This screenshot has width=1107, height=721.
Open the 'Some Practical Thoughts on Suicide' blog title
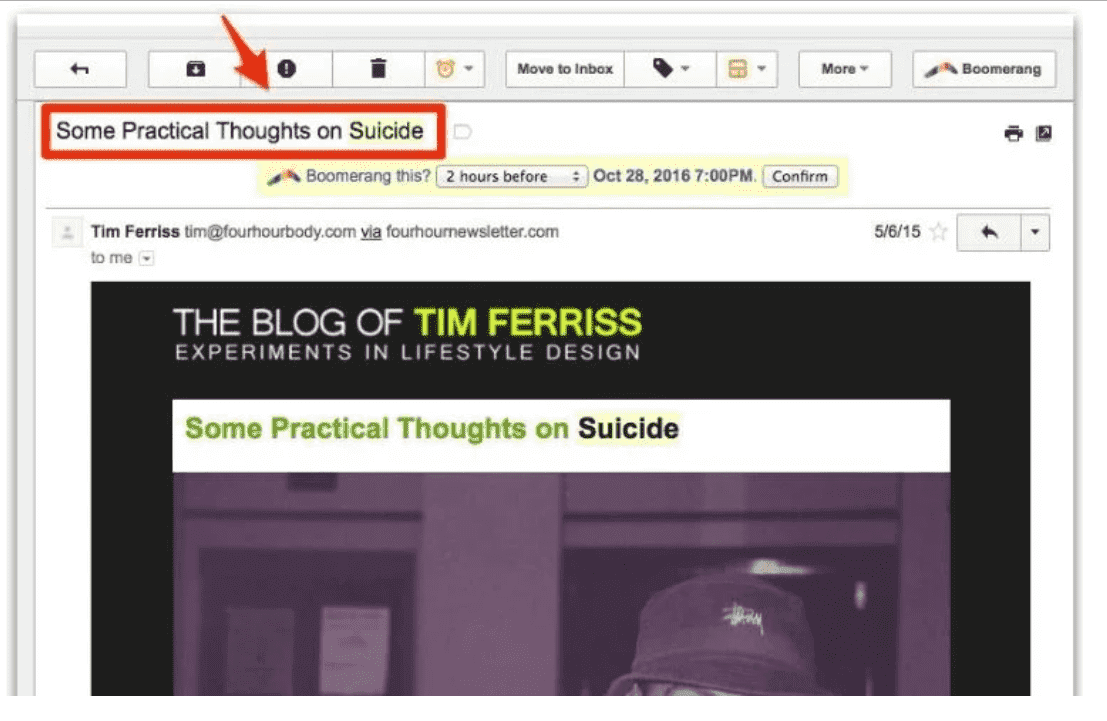(x=431, y=428)
